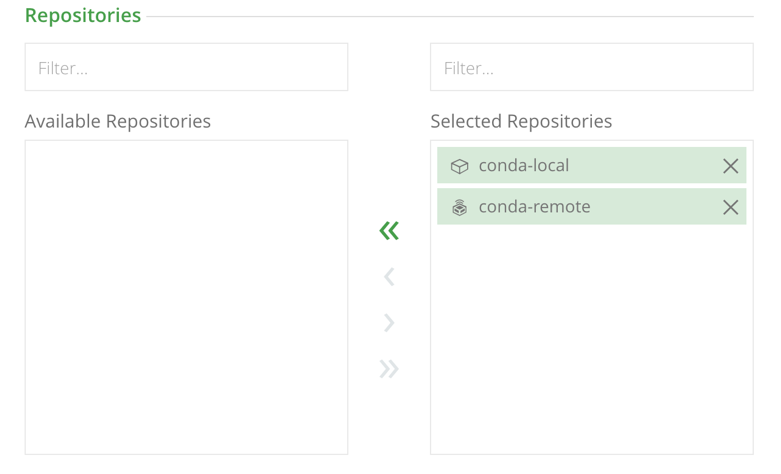Viewport: 781px width, 474px height.
Task: Click the single right chevron arrow
Action: coord(389,323)
